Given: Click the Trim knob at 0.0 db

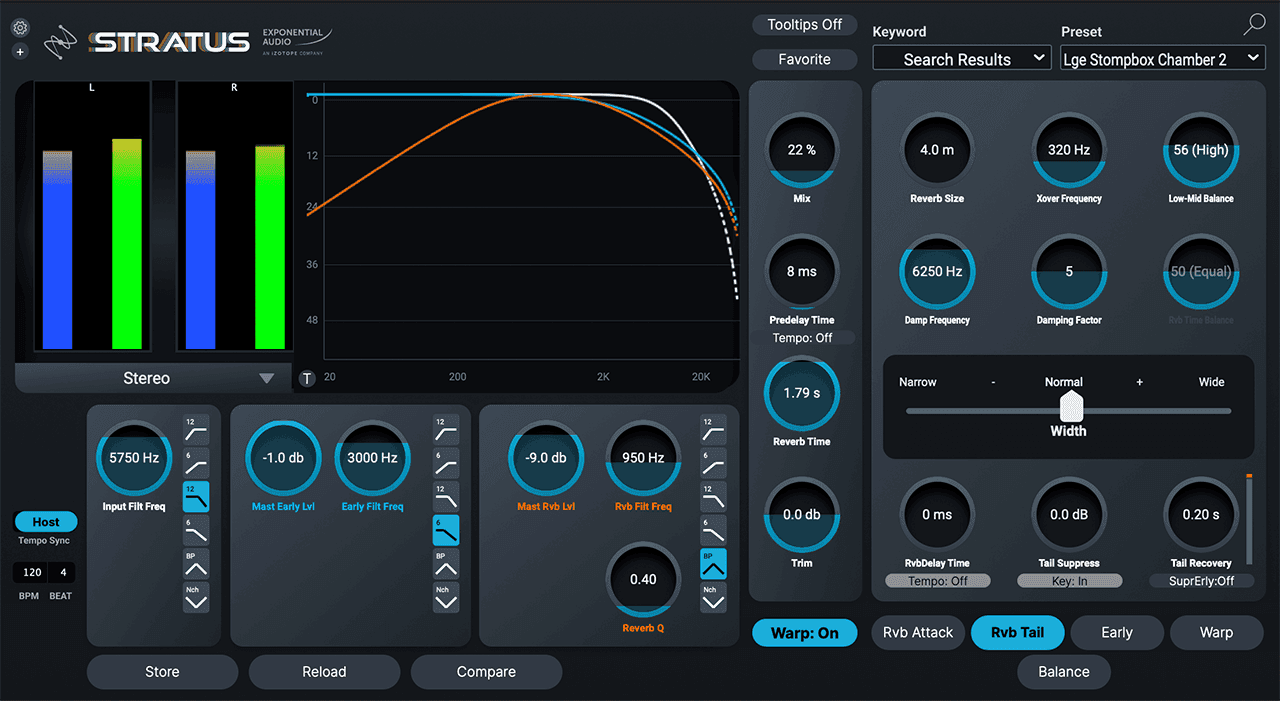Looking at the screenshot, I should click(802, 515).
